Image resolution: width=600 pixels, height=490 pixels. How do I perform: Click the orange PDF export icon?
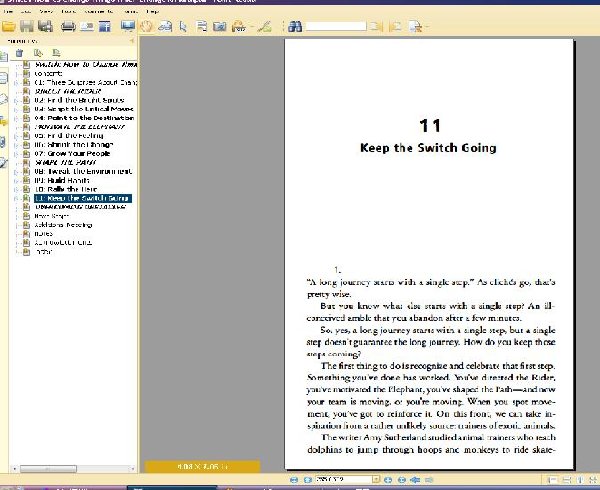(x=239, y=26)
